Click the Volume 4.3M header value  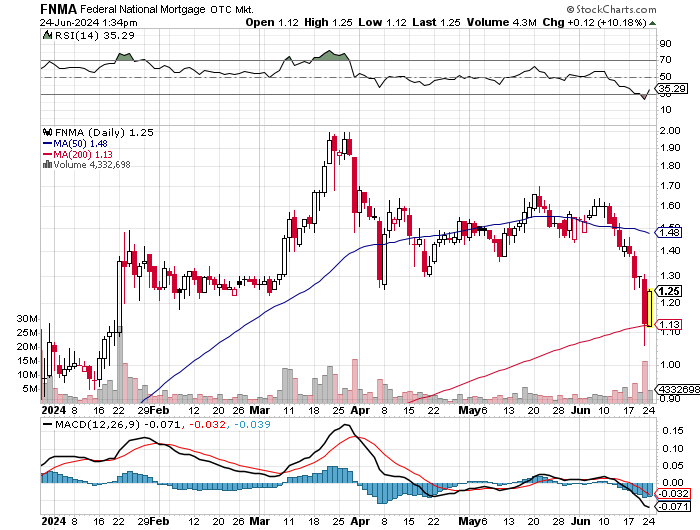tap(501, 22)
